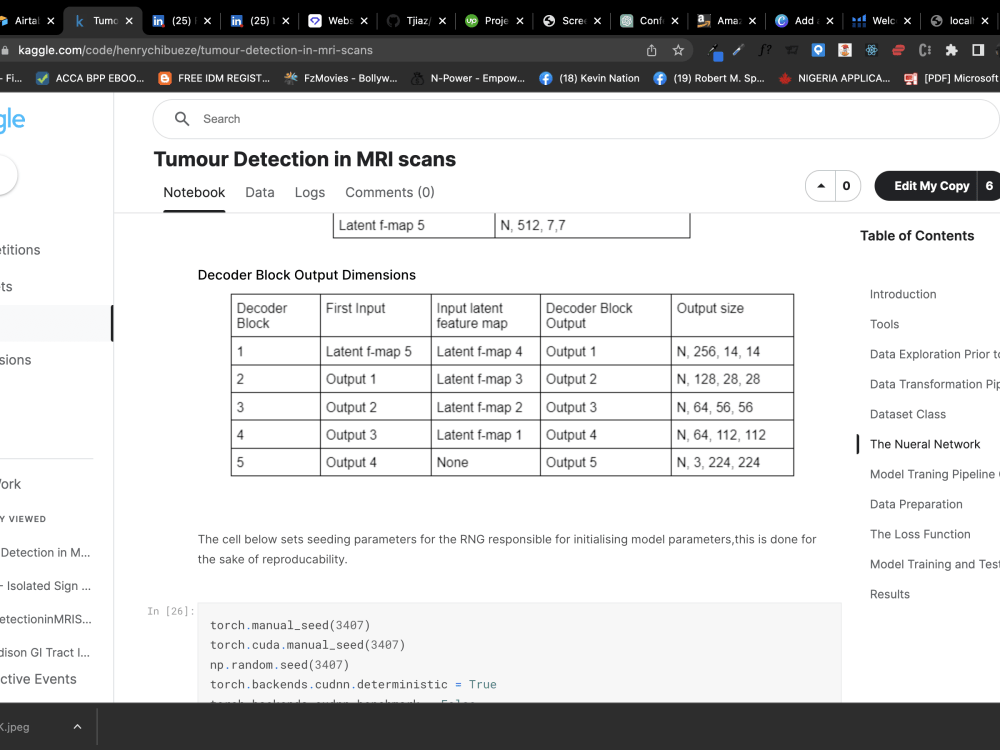The height and width of the screenshot is (750, 1000).
Task: Open FzMovies - Bollyw... bookmark
Action: click(x=341, y=78)
